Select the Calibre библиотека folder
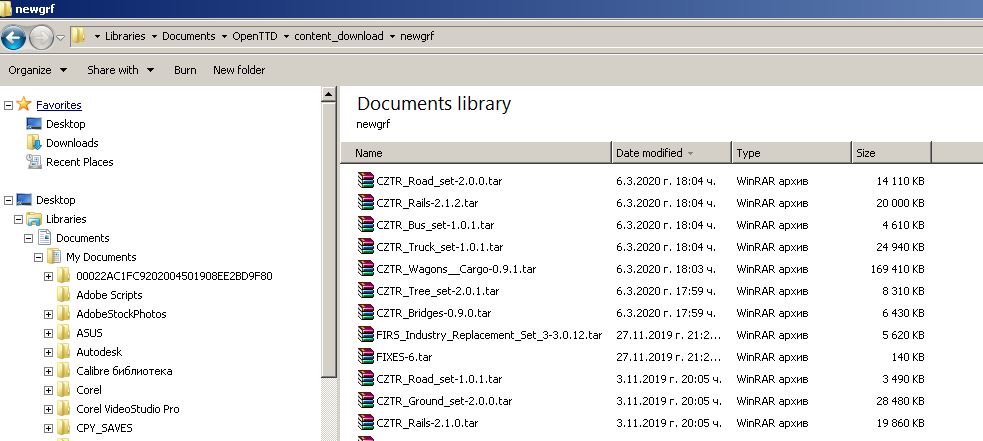 coord(124,371)
